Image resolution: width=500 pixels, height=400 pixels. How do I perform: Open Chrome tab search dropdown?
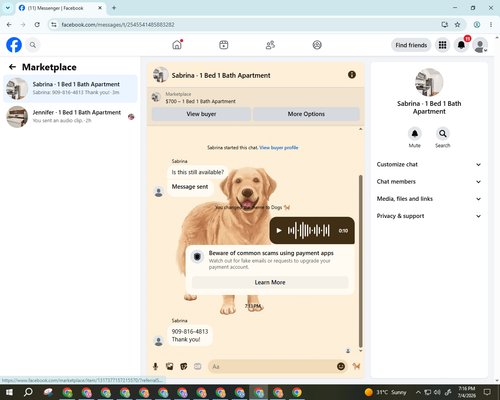(x=8, y=8)
